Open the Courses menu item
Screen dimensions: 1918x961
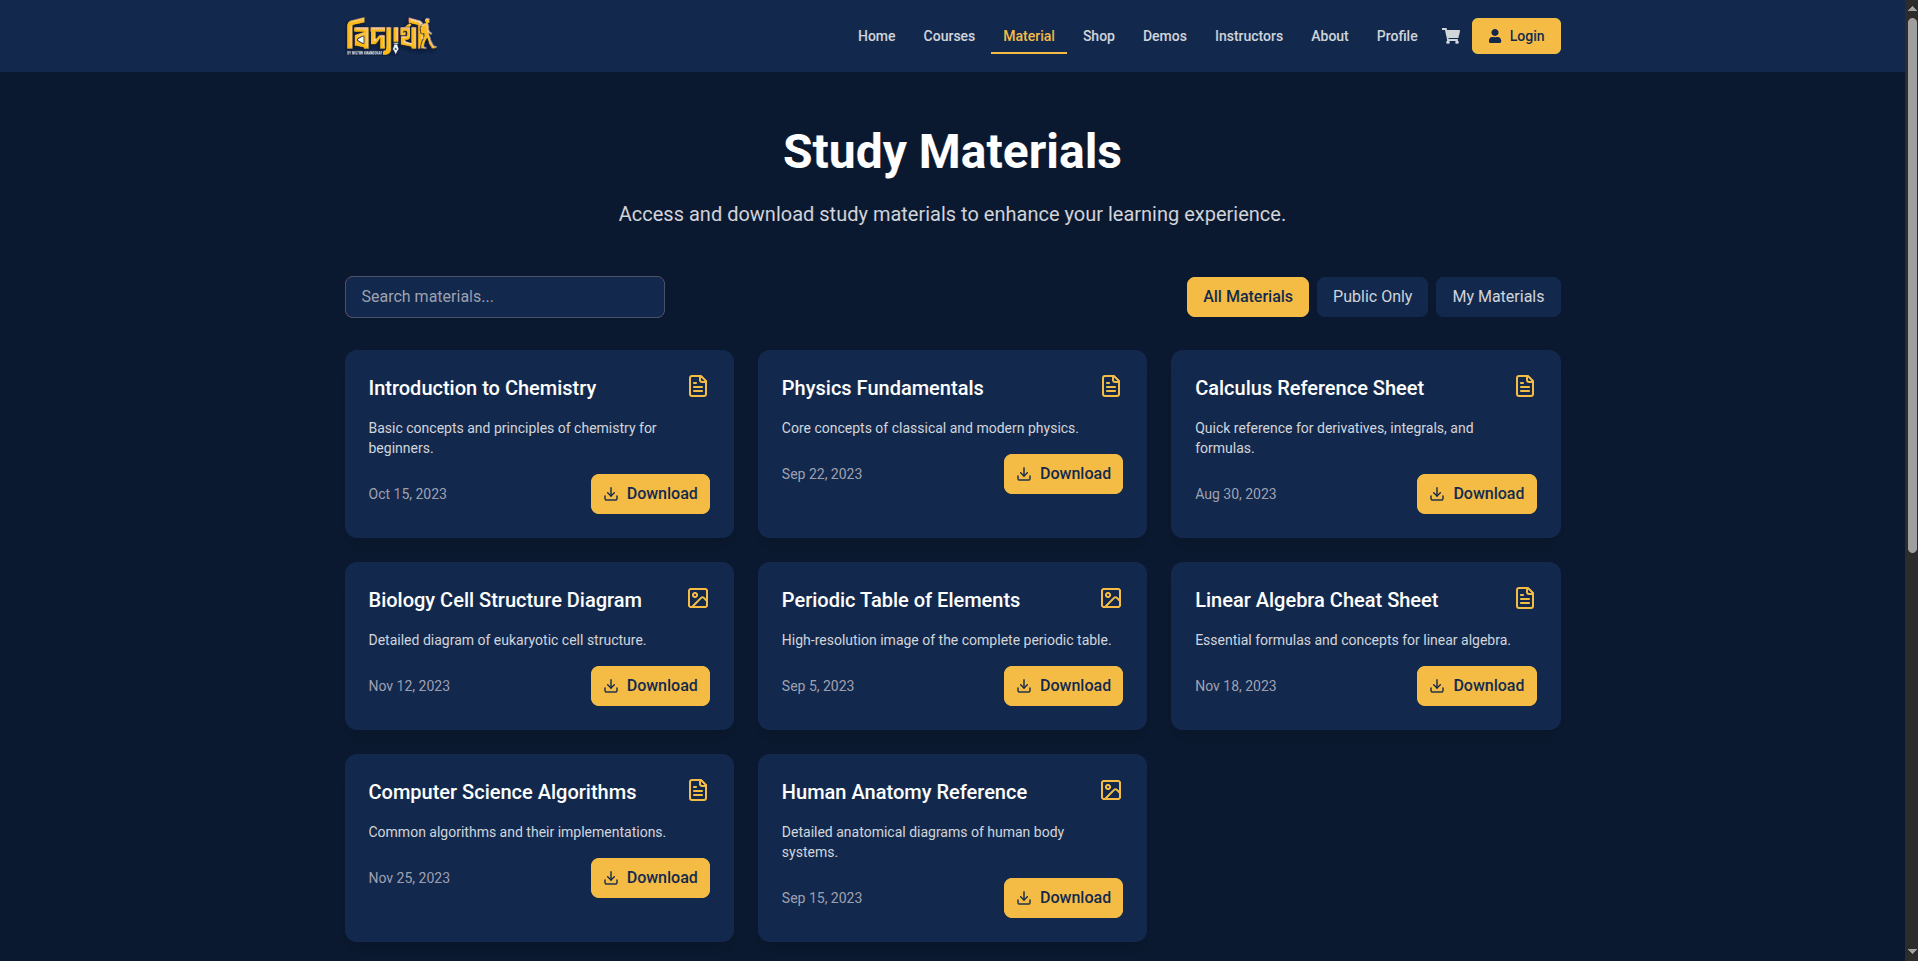(949, 36)
